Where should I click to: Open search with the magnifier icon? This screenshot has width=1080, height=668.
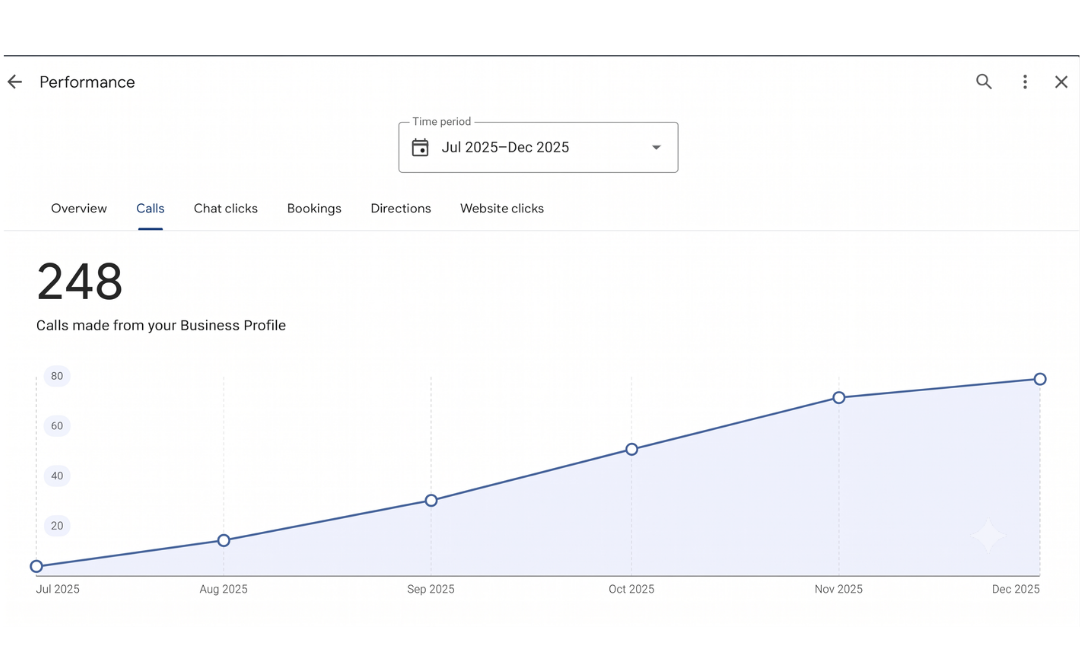pos(984,82)
